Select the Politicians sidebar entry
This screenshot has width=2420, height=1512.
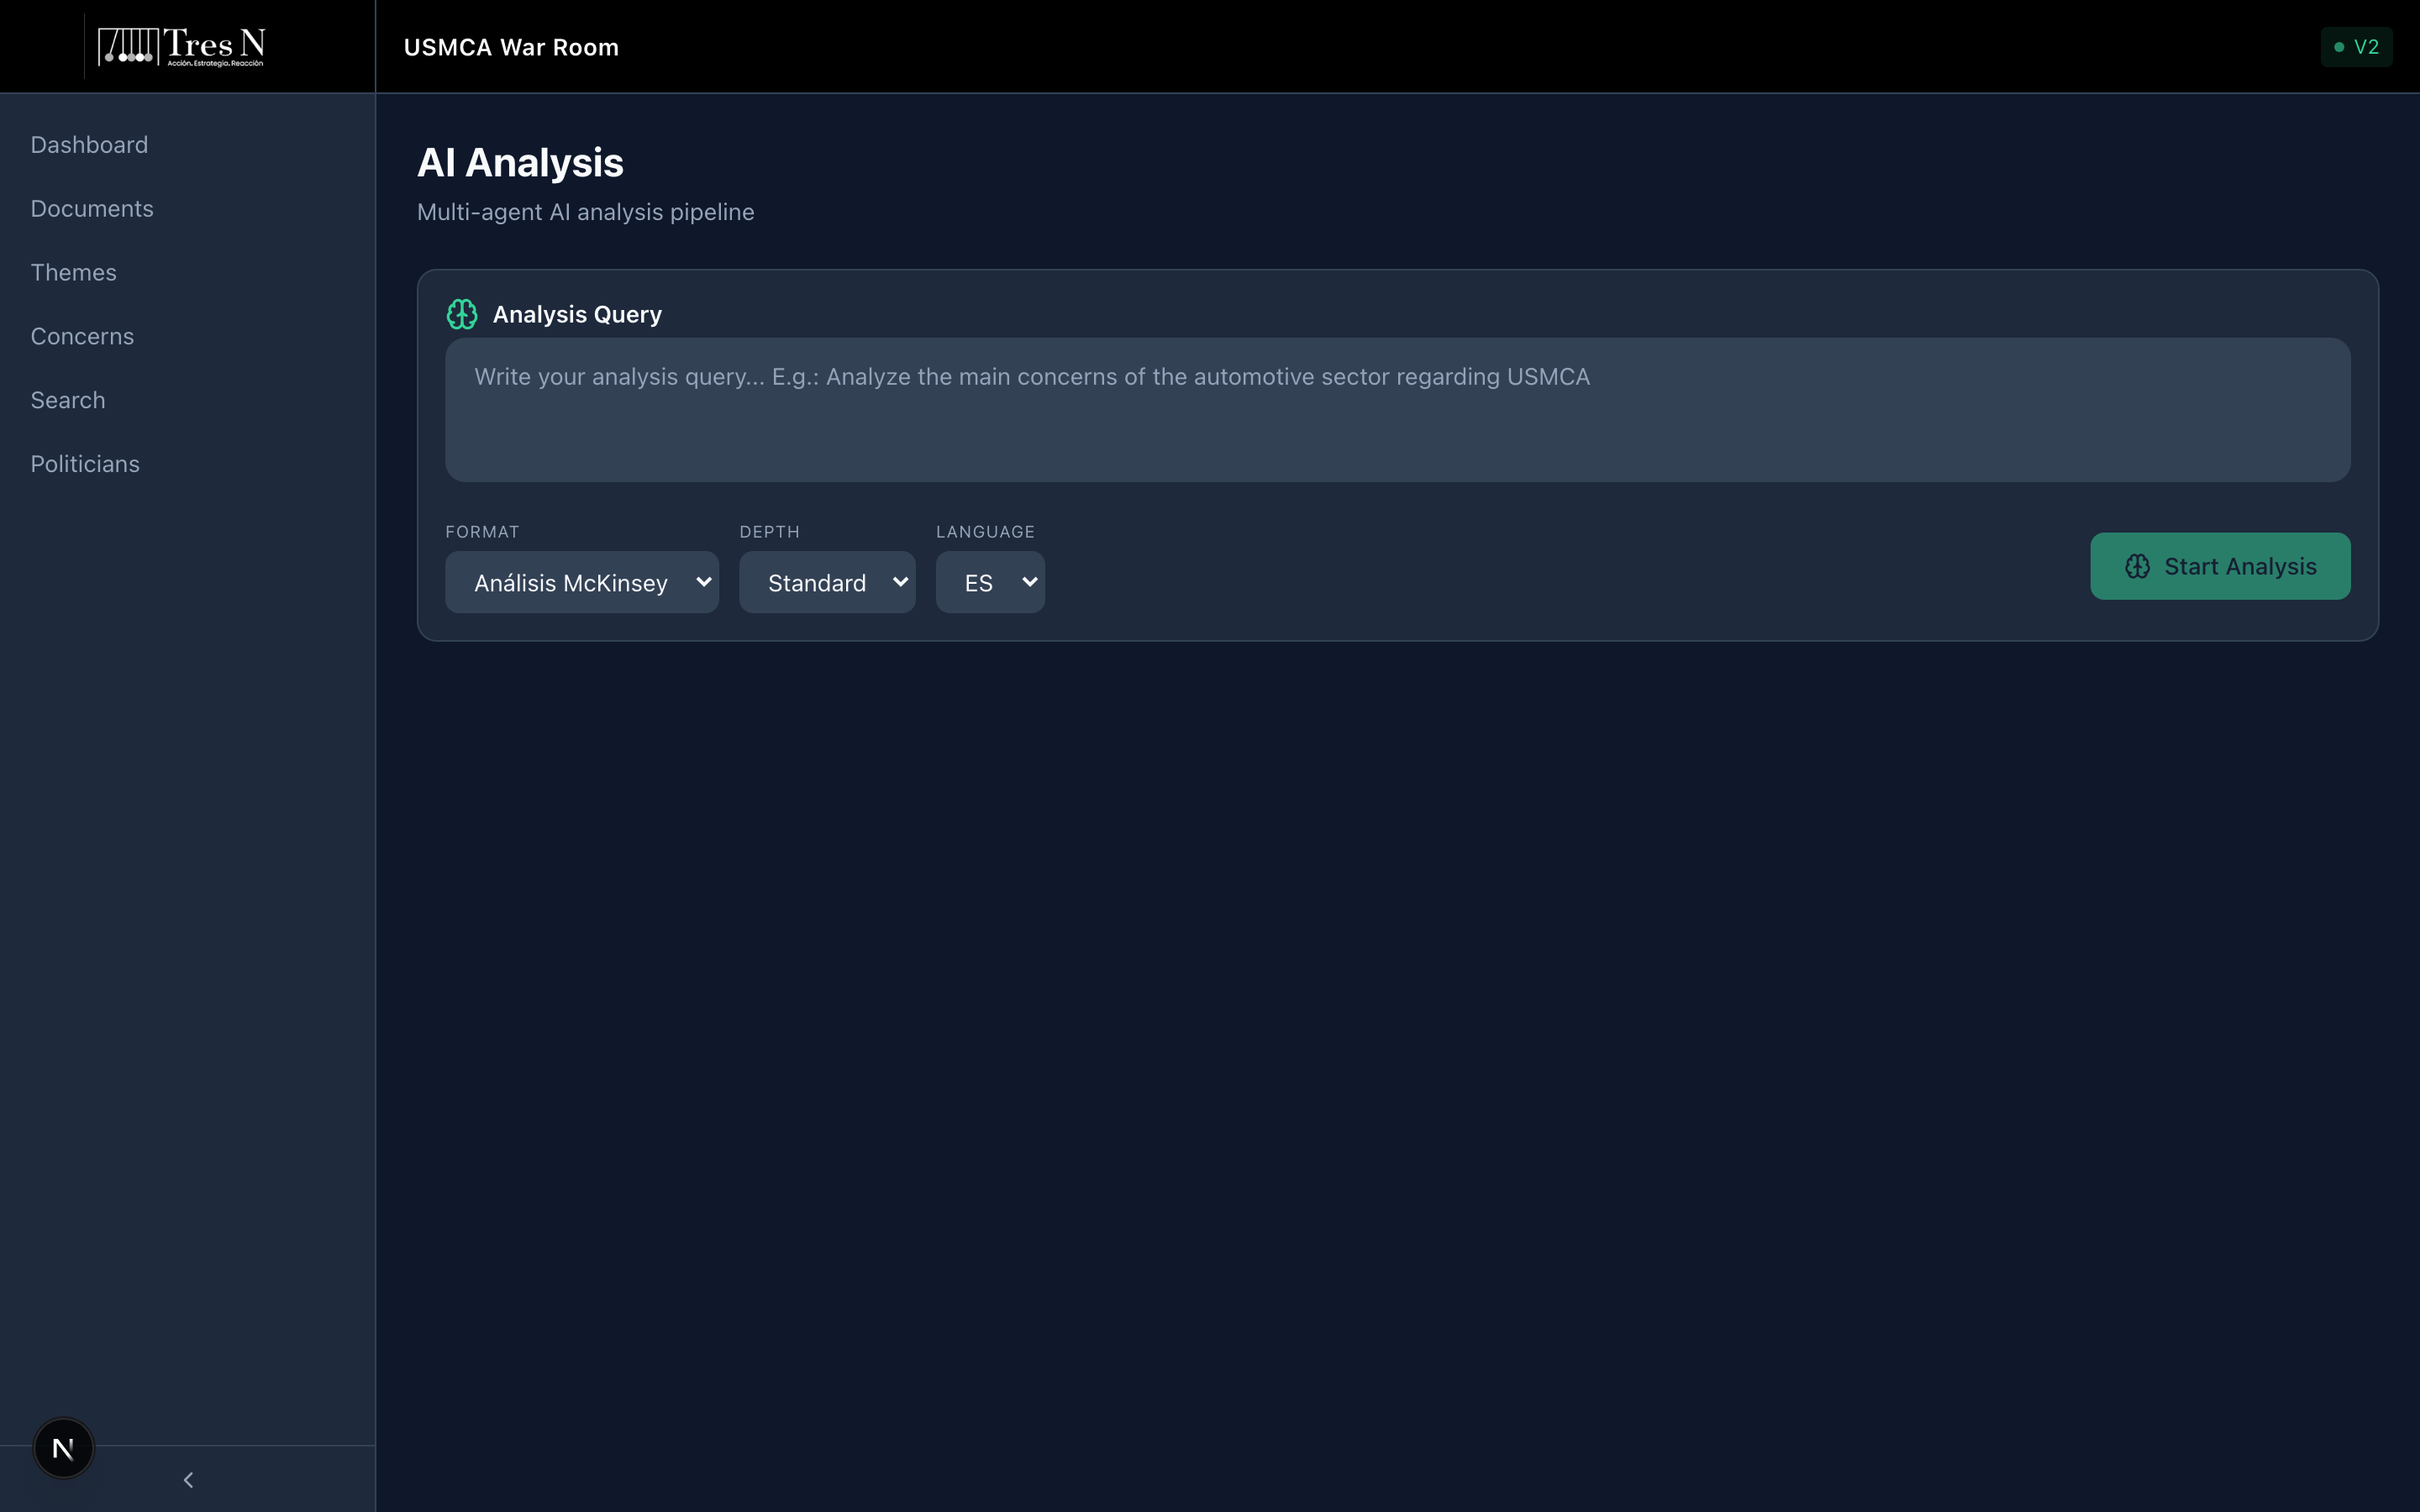coord(85,463)
